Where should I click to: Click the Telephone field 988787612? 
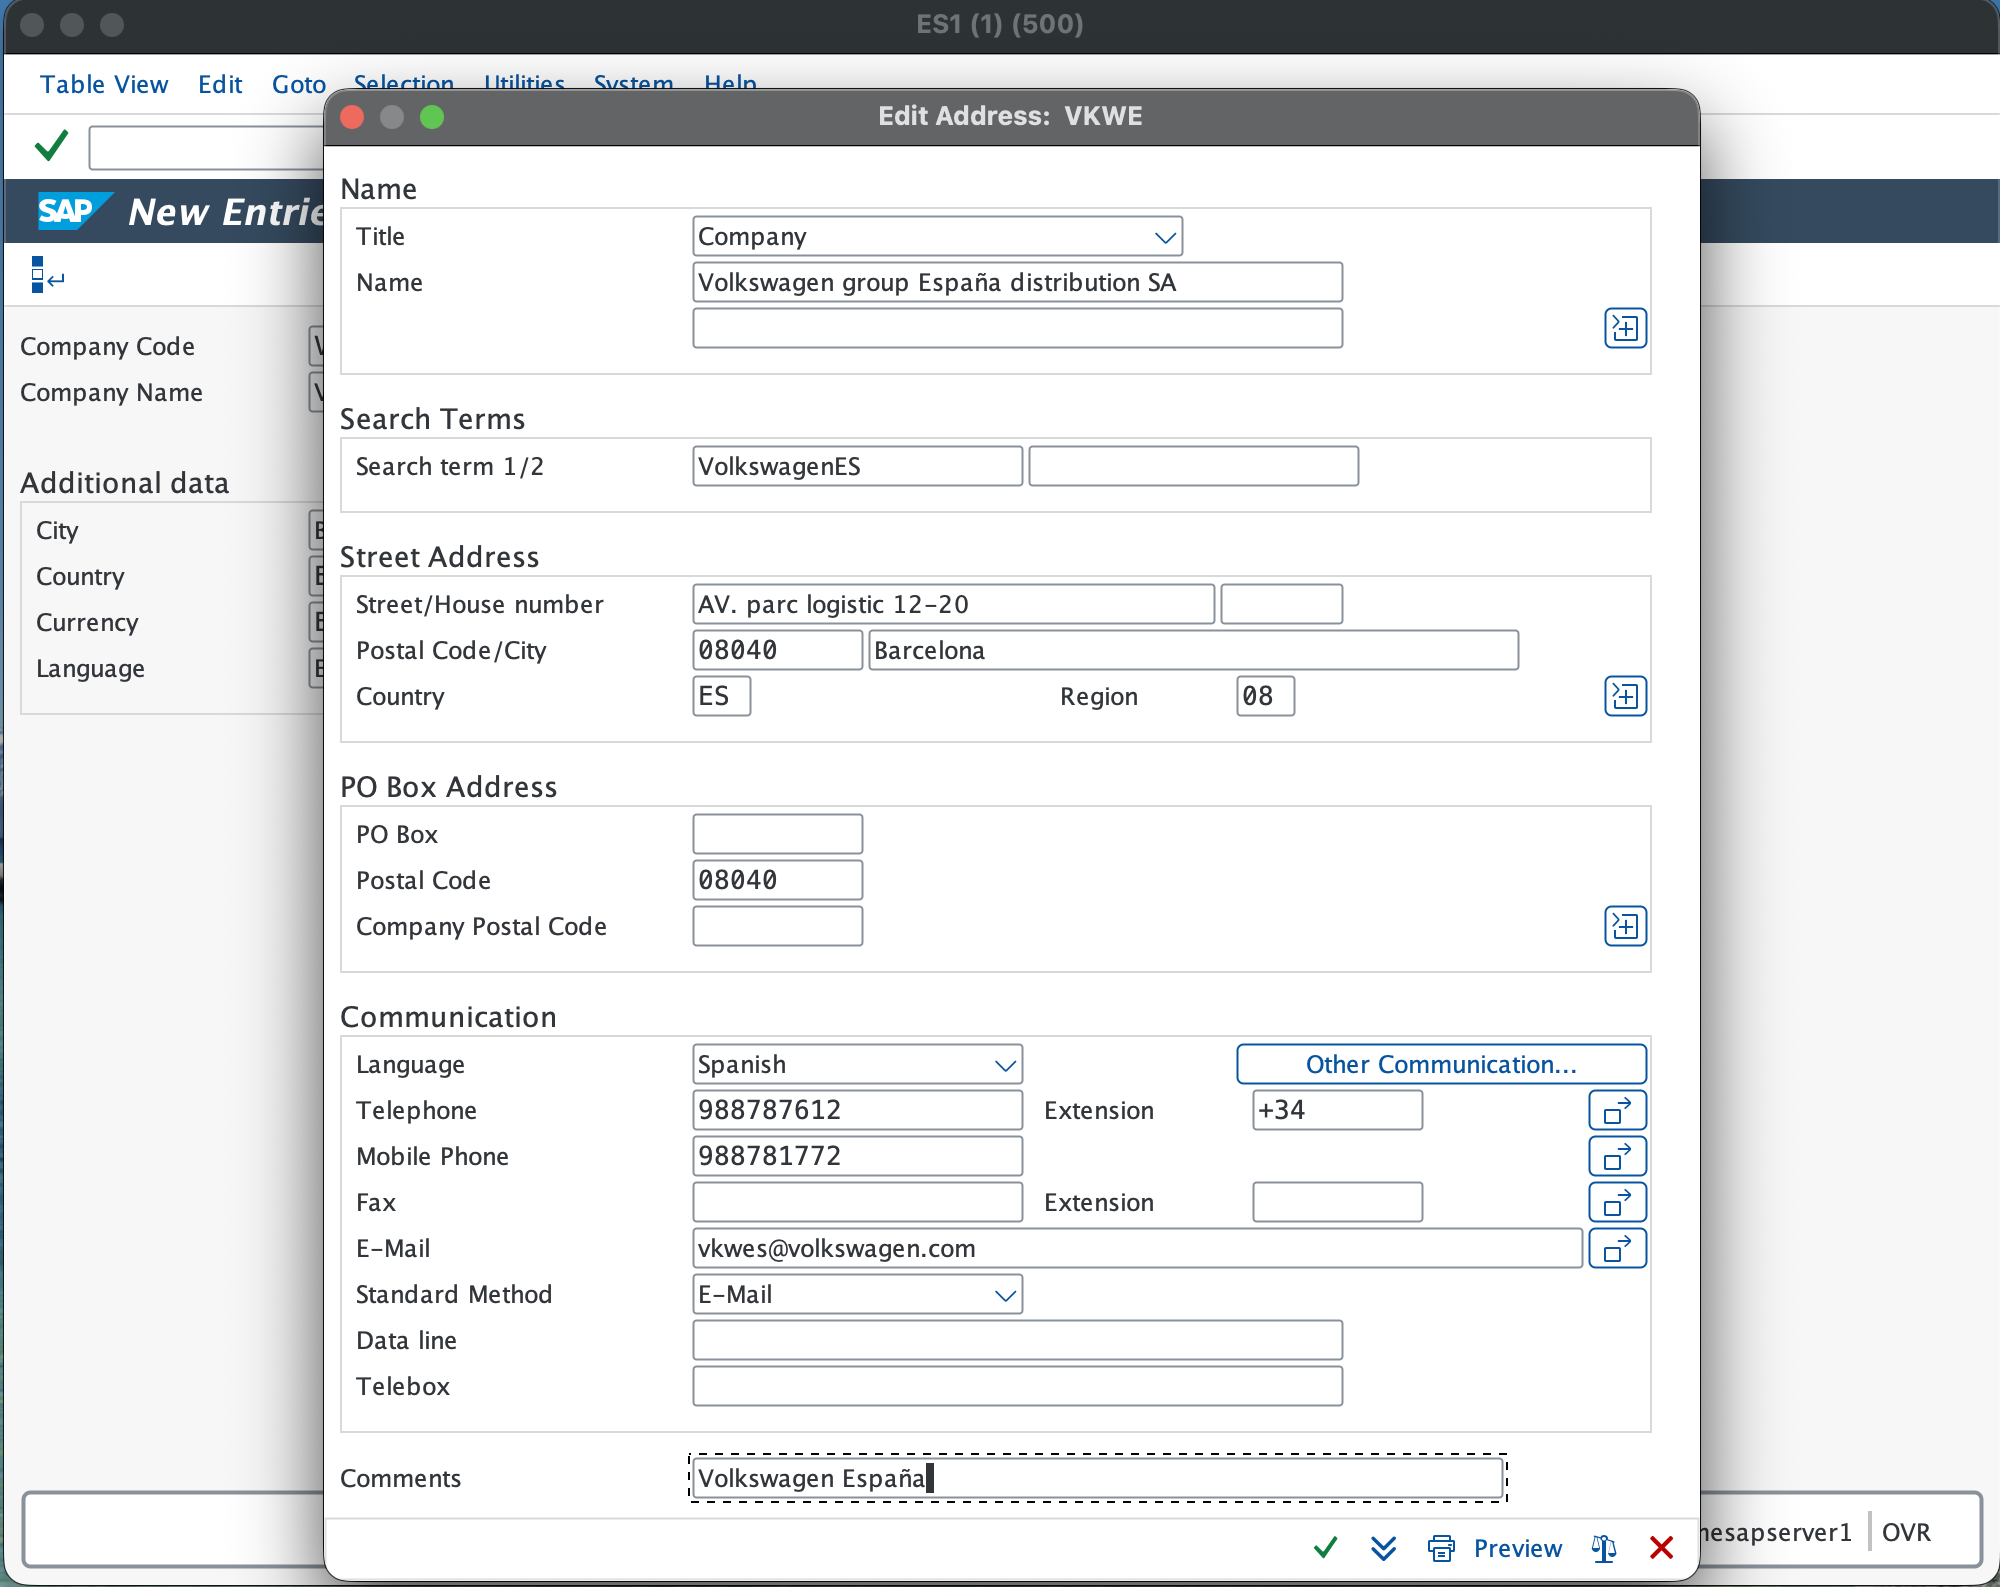coord(857,1110)
